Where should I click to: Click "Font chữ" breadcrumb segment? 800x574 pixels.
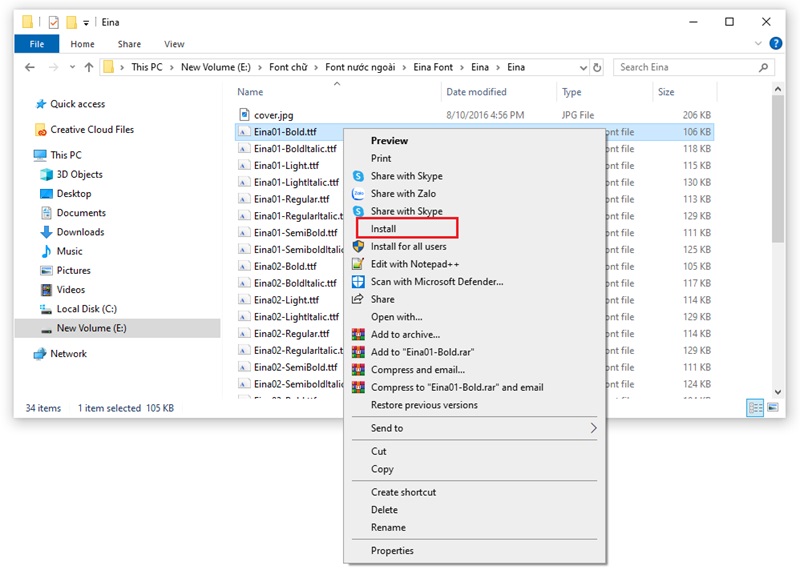pos(288,67)
